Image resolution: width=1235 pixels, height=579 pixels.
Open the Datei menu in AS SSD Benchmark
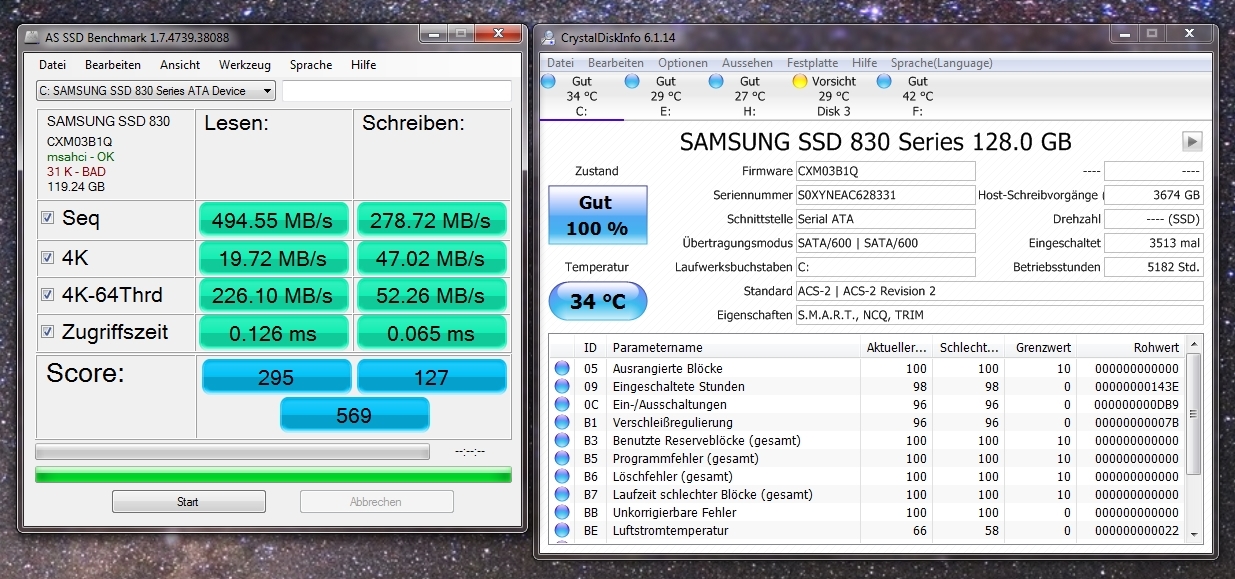[52, 65]
